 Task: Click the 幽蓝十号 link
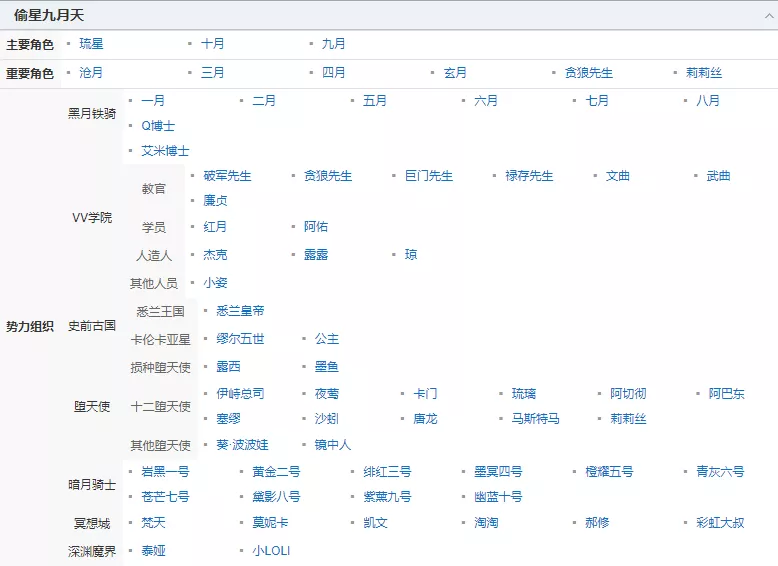click(498, 497)
